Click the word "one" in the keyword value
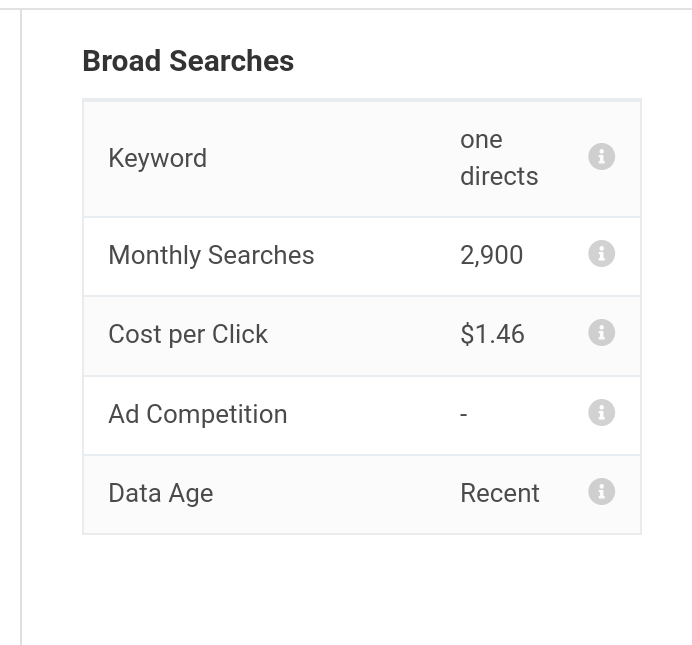Viewport: 692px width, 645px height. [481, 140]
